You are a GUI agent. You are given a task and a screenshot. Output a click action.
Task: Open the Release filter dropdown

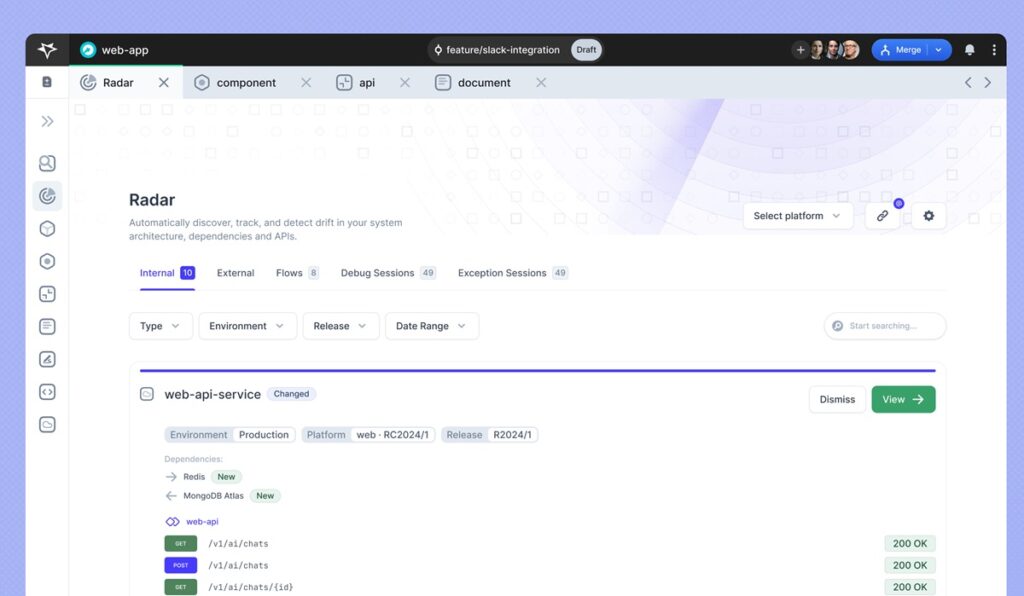[340, 326]
